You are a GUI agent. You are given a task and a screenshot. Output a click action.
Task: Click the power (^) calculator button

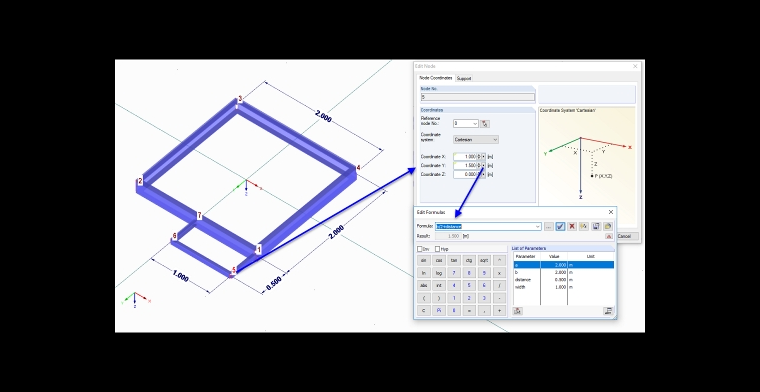[499, 261]
